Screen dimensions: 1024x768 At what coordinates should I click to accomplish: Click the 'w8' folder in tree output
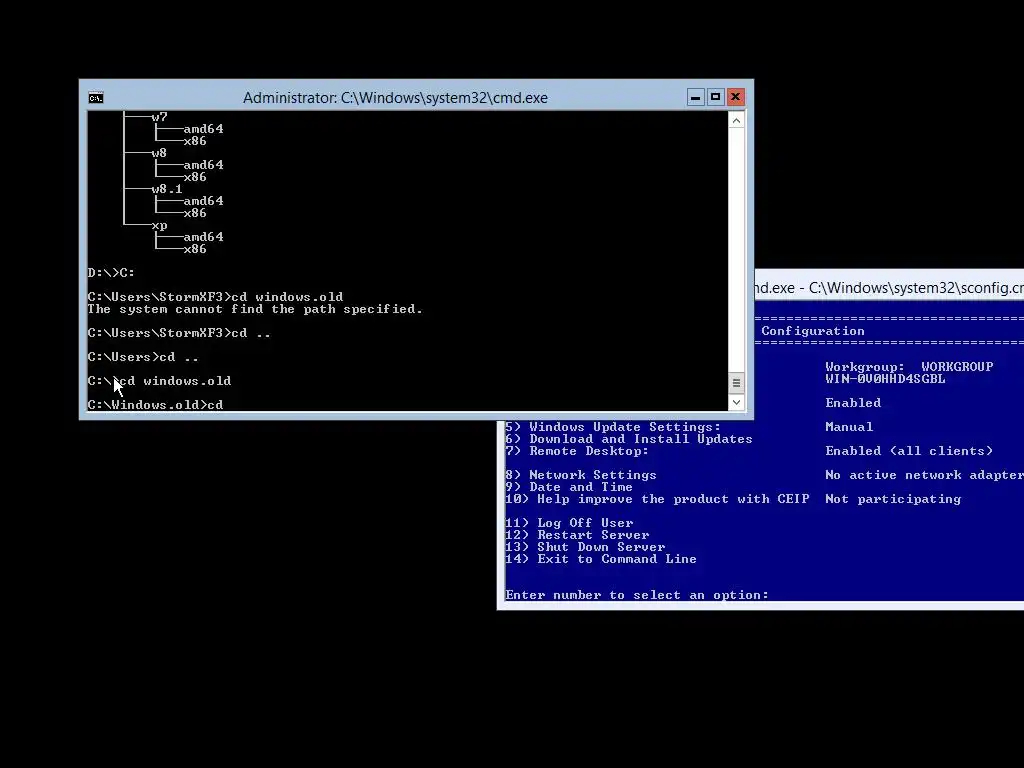(x=159, y=153)
